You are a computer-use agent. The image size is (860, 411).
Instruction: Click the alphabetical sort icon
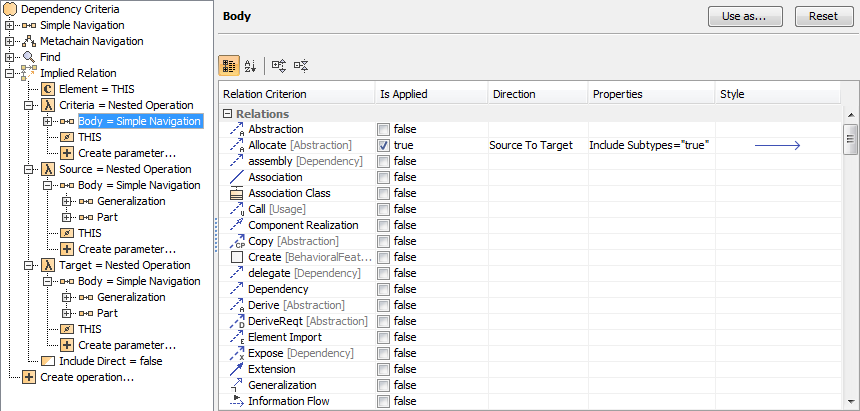pos(250,66)
